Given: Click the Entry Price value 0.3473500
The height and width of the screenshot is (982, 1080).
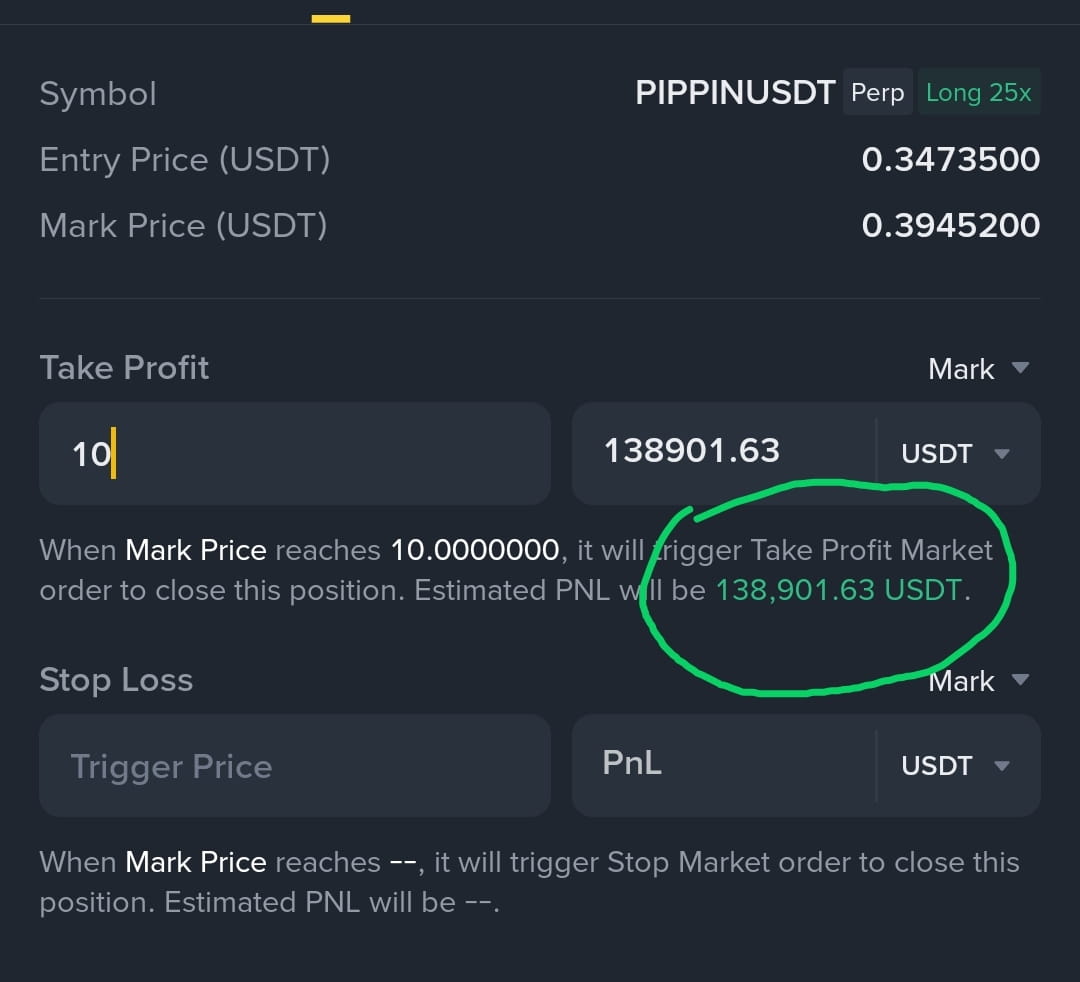Looking at the screenshot, I should pyautogui.click(x=951, y=160).
